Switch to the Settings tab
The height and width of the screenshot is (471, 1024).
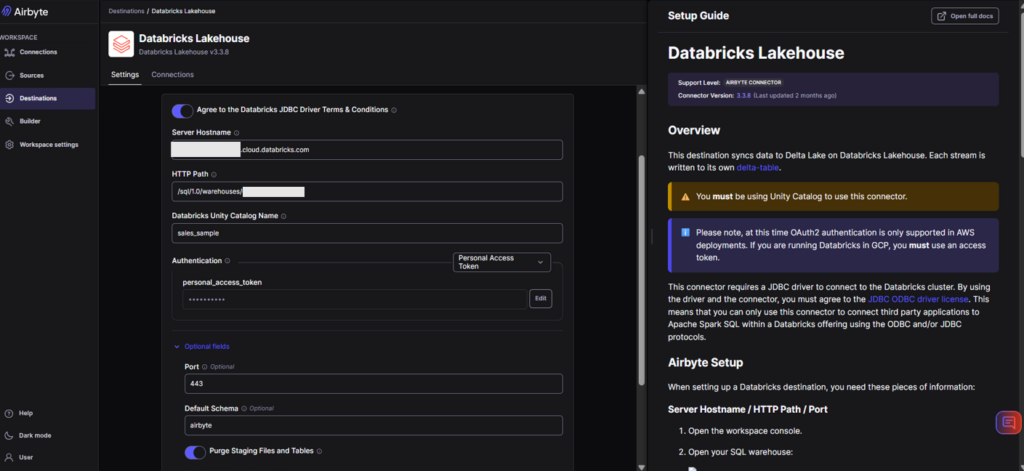pos(125,74)
